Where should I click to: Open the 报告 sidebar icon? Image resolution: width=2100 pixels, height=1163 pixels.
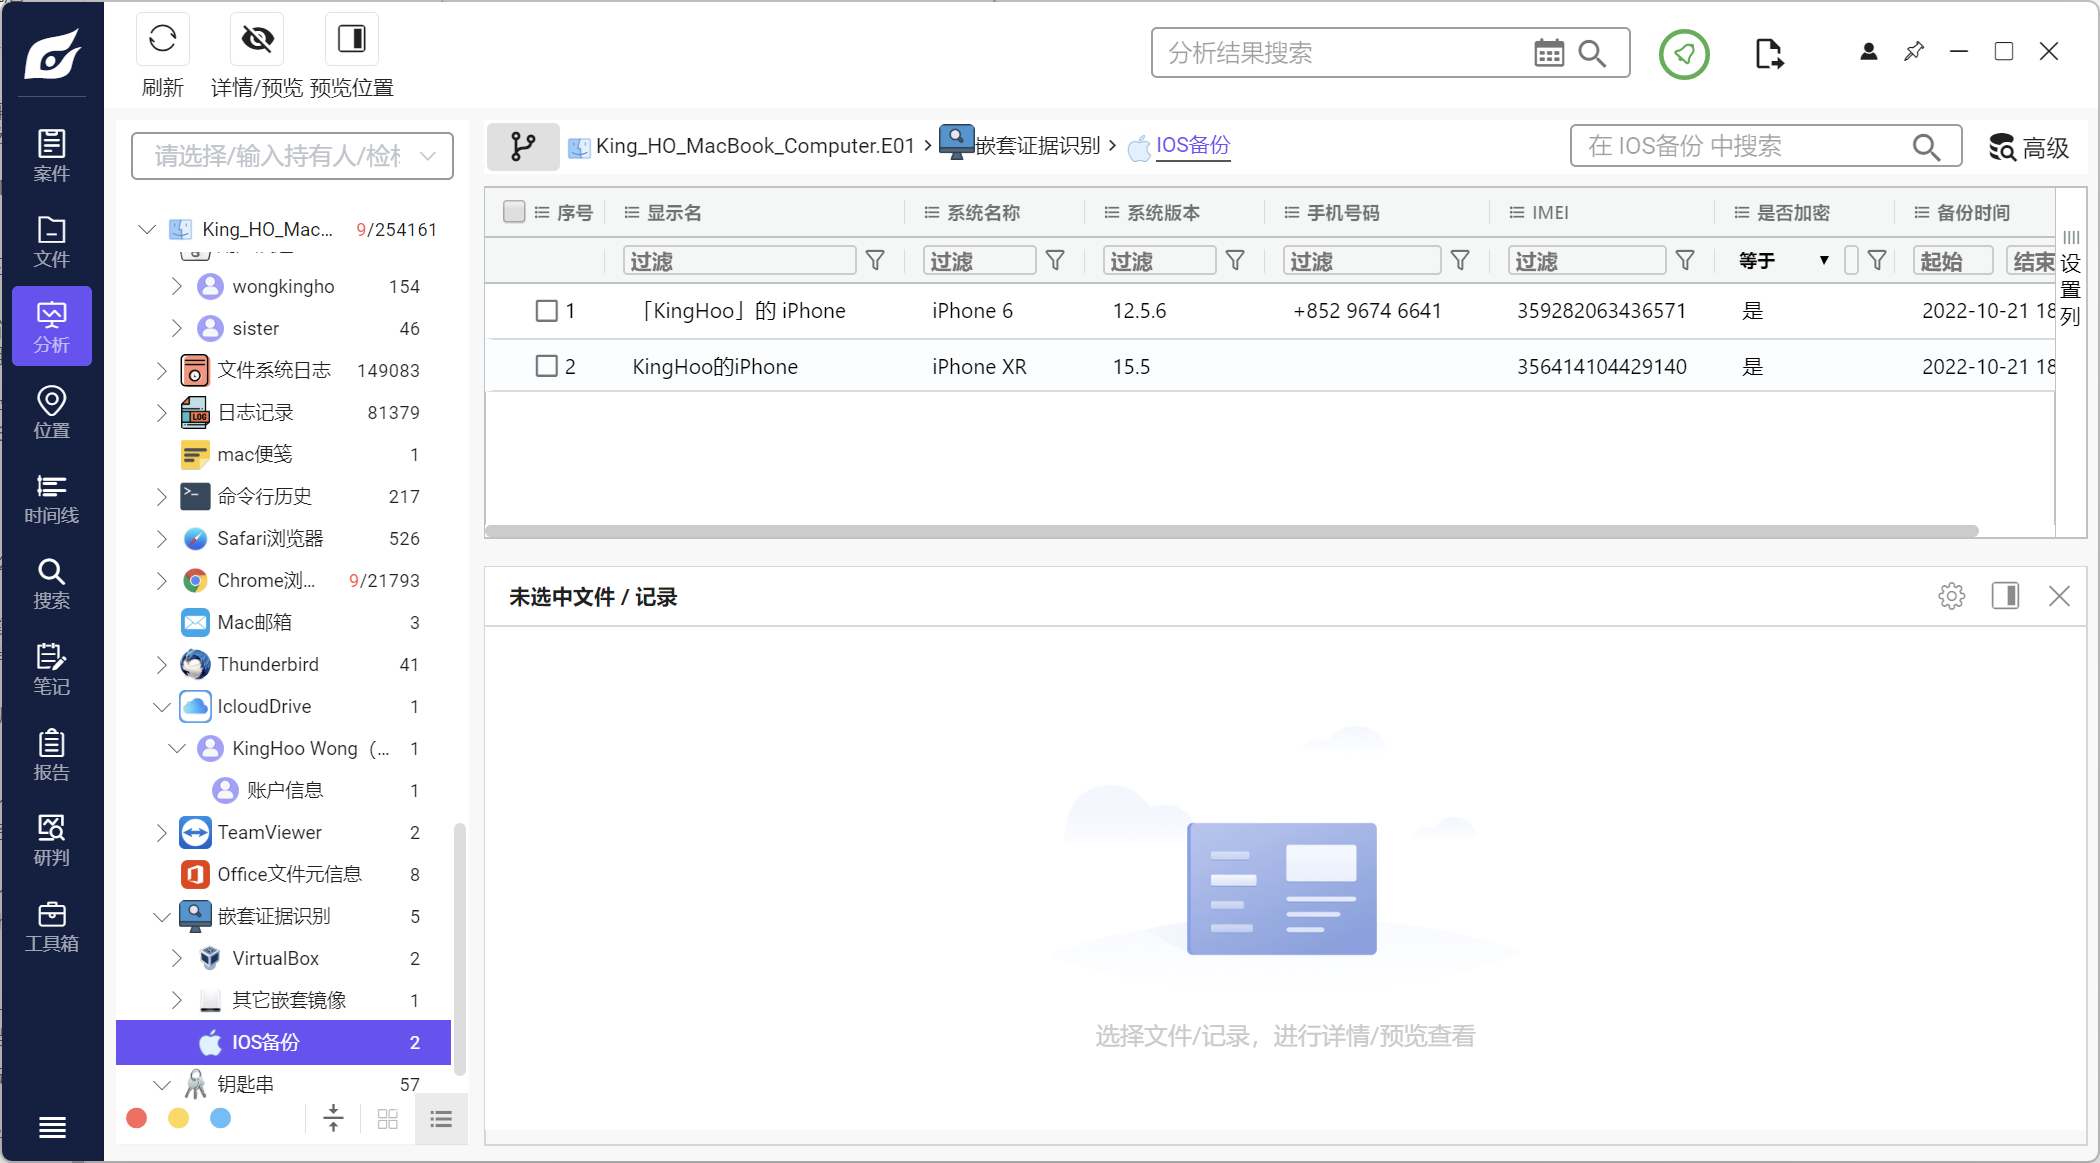coord(52,755)
